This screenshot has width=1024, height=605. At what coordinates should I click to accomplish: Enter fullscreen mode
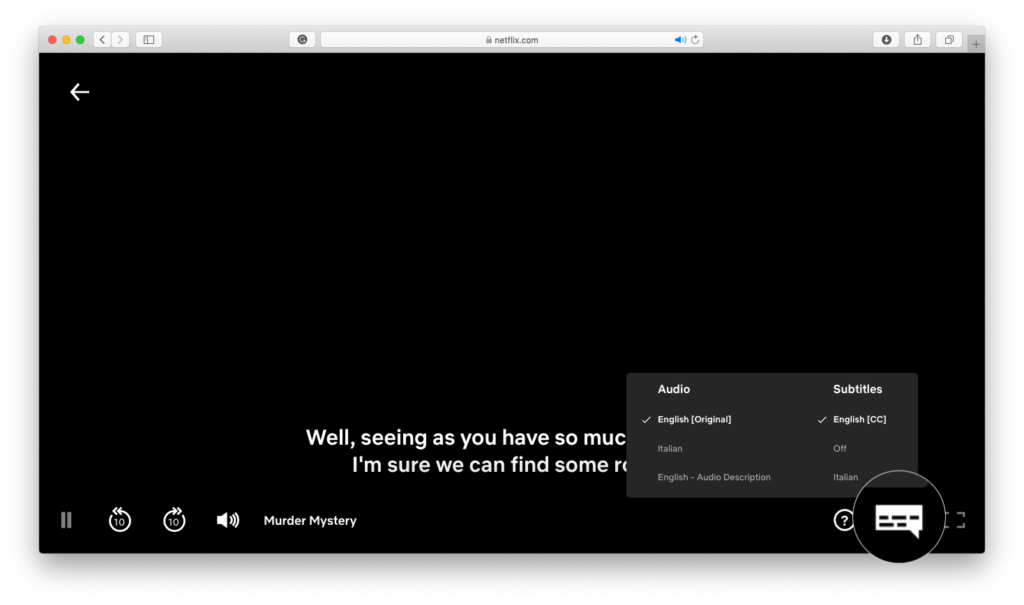[956, 520]
